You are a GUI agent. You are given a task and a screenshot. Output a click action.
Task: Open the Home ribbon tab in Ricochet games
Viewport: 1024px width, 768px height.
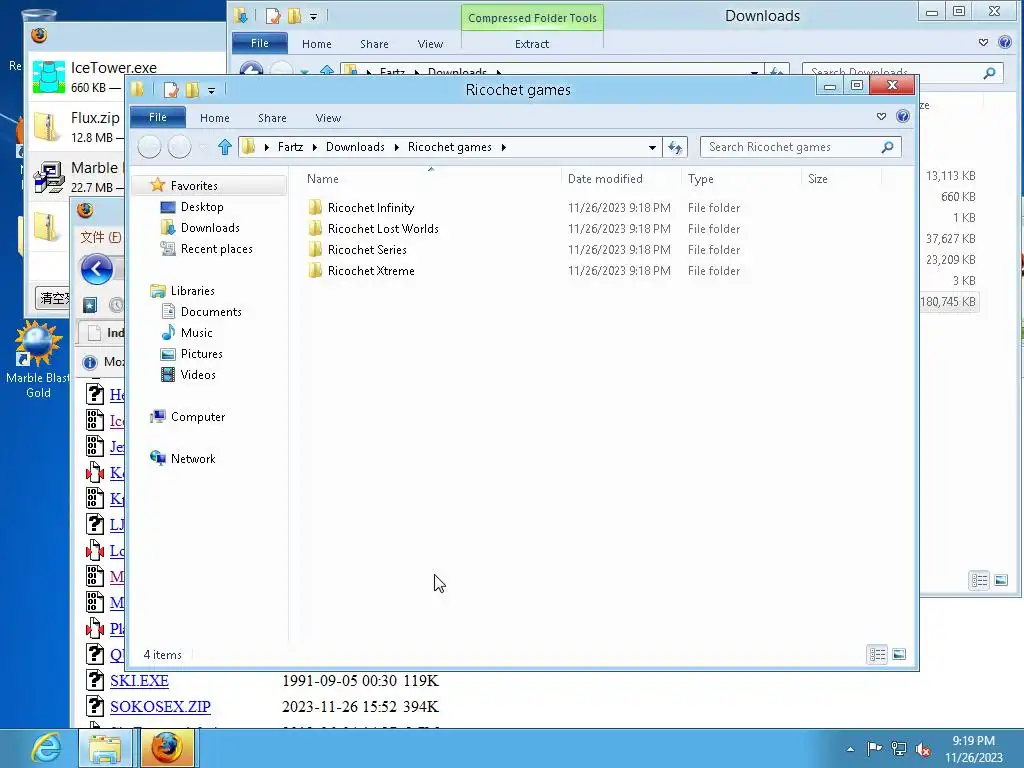pyautogui.click(x=215, y=118)
